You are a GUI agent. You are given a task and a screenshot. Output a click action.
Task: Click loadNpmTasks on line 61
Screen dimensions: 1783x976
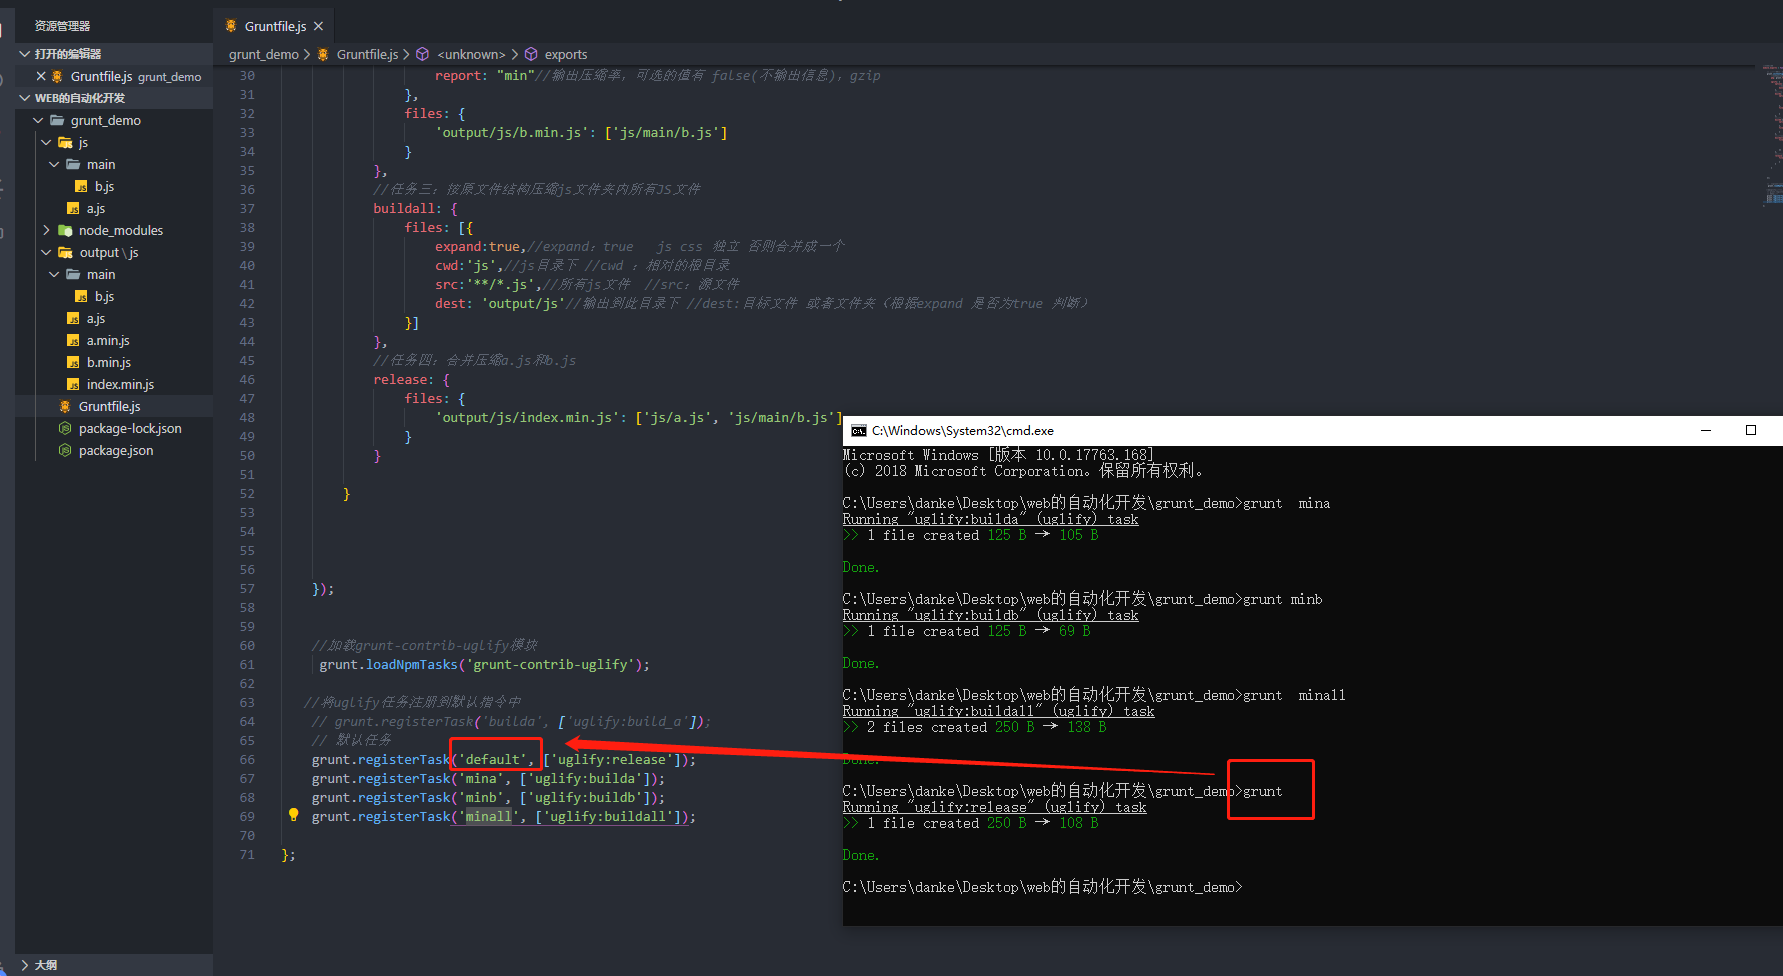coord(411,665)
